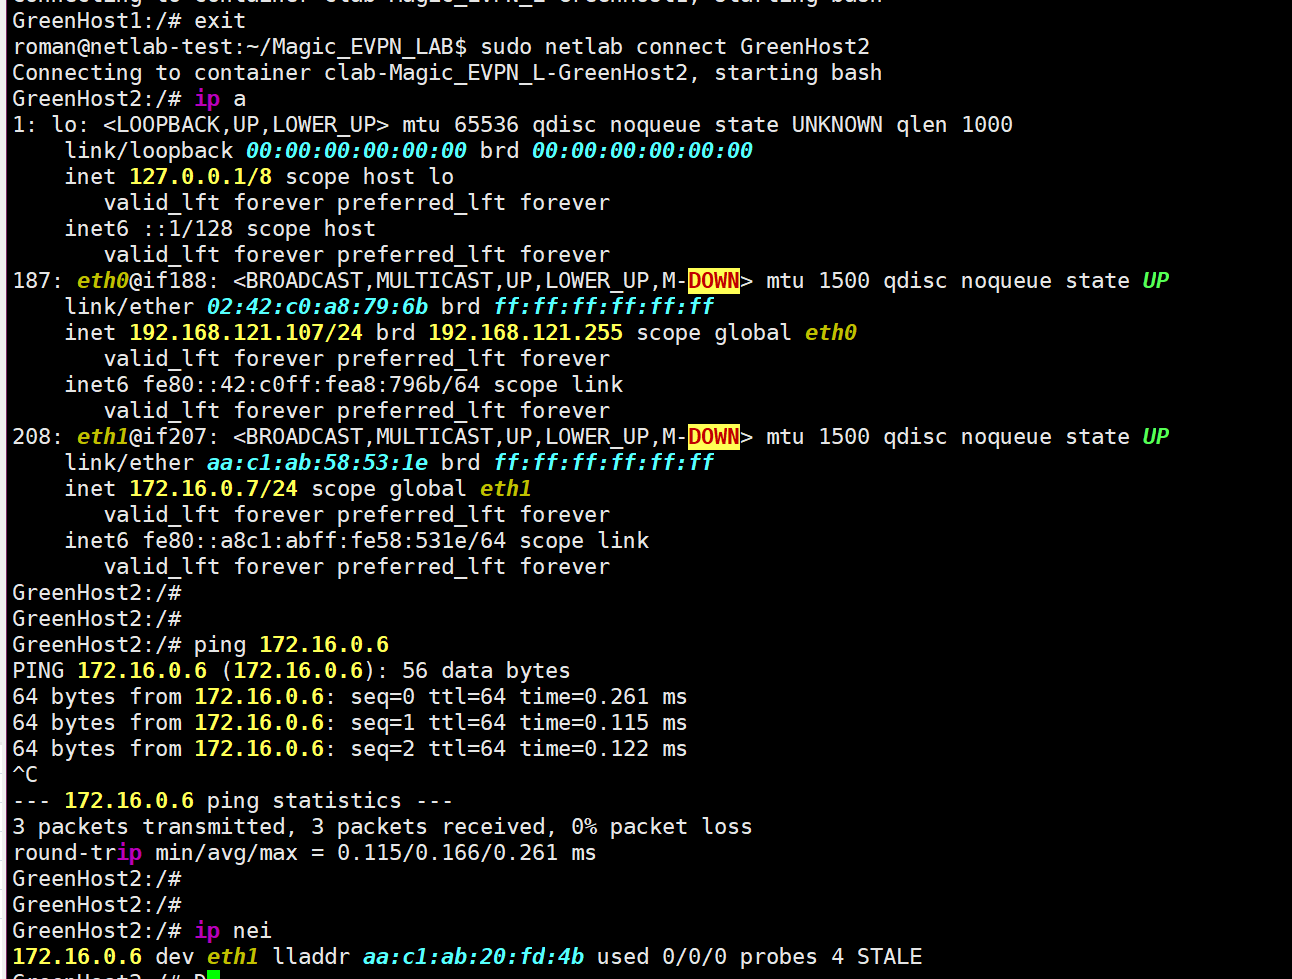This screenshot has width=1292, height=979.
Task: Click the '0% packet loss' text
Action: coord(661,827)
